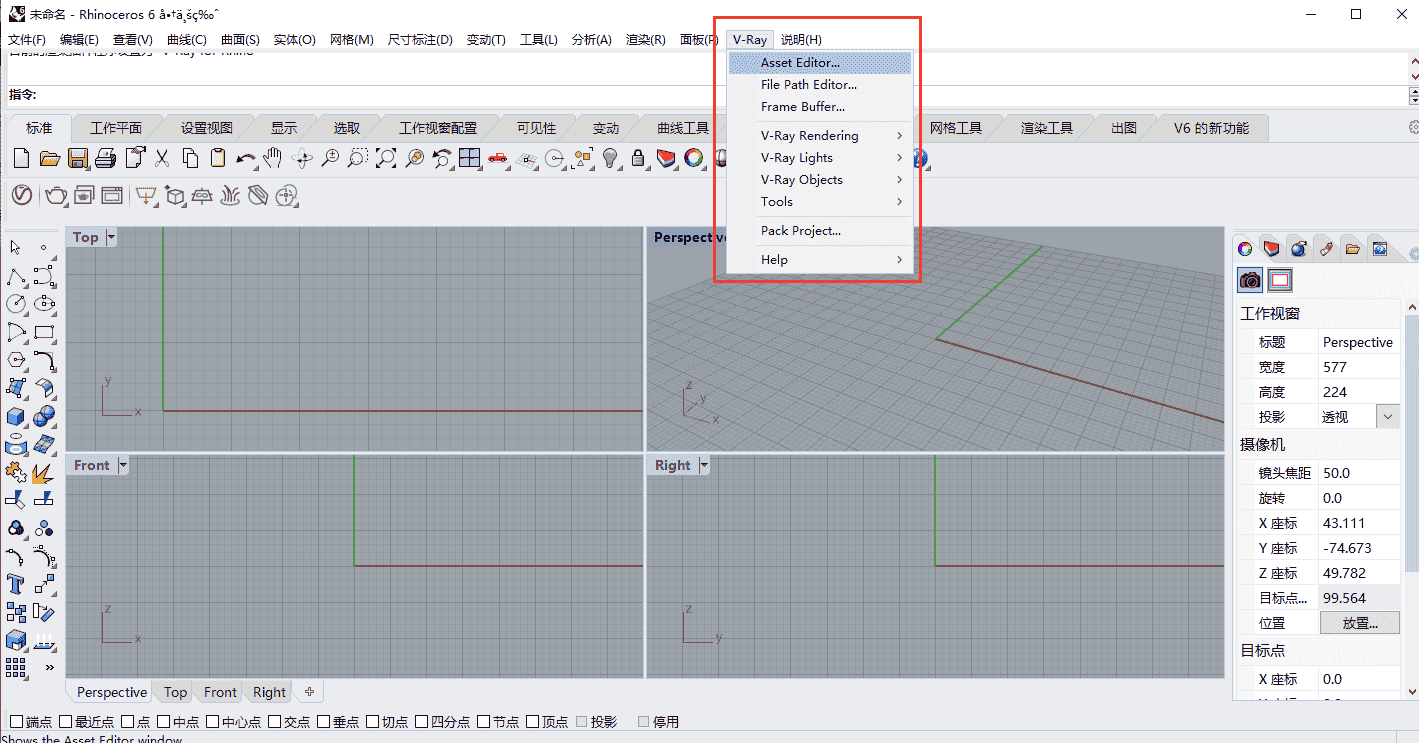Viewport: 1419px width, 743px height.
Task: Select the Text tool in the left sidebar
Action: click(x=16, y=583)
